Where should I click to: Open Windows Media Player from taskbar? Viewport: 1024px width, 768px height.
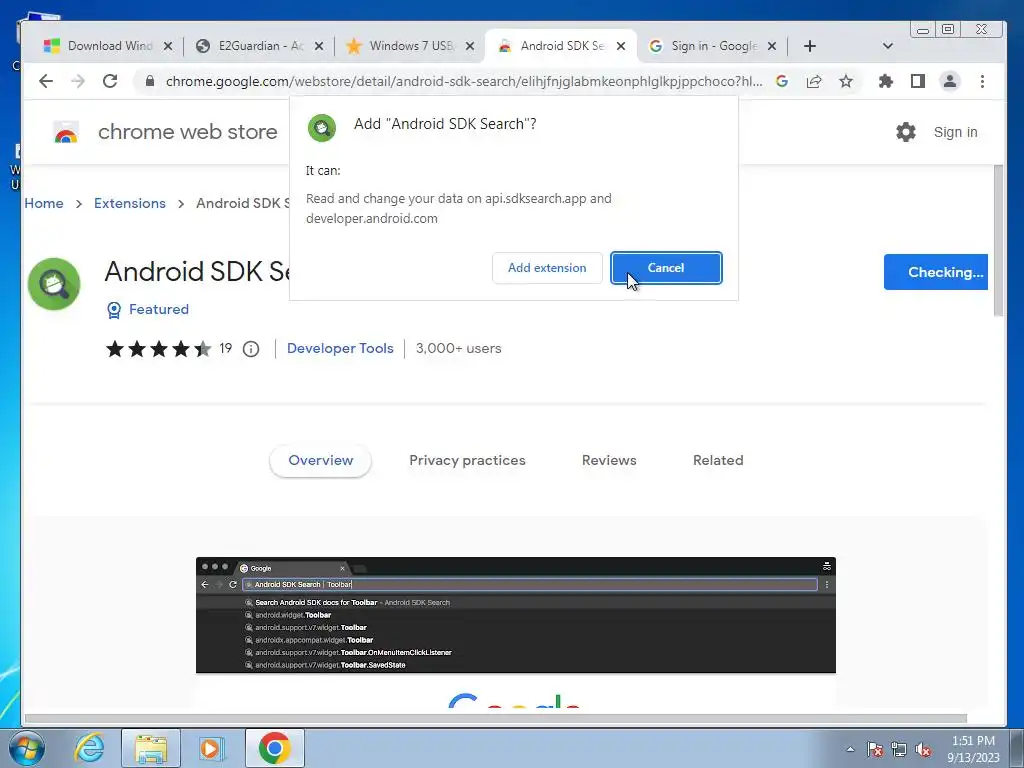pos(211,748)
